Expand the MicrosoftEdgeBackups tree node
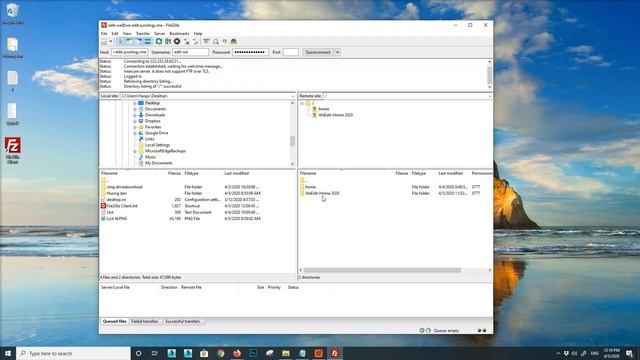This screenshot has height=360, width=640. pyautogui.click(x=135, y=151)
